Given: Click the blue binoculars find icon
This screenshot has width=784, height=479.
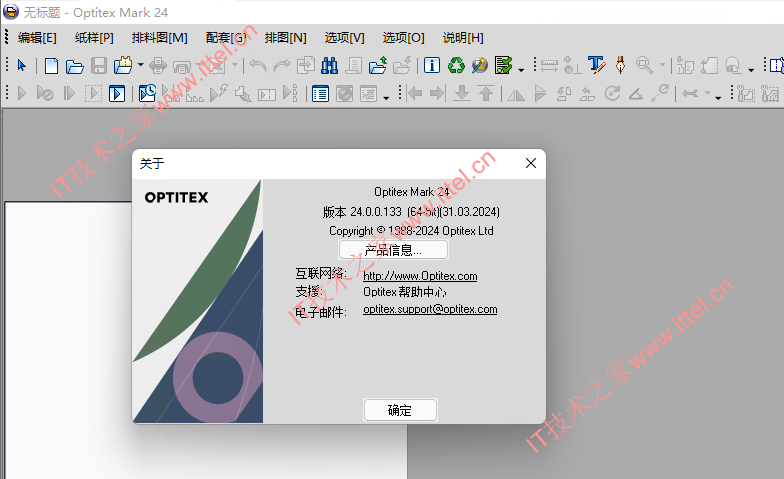Looking at the screenshot, I should pyautogui.click(x=330, y=66).
